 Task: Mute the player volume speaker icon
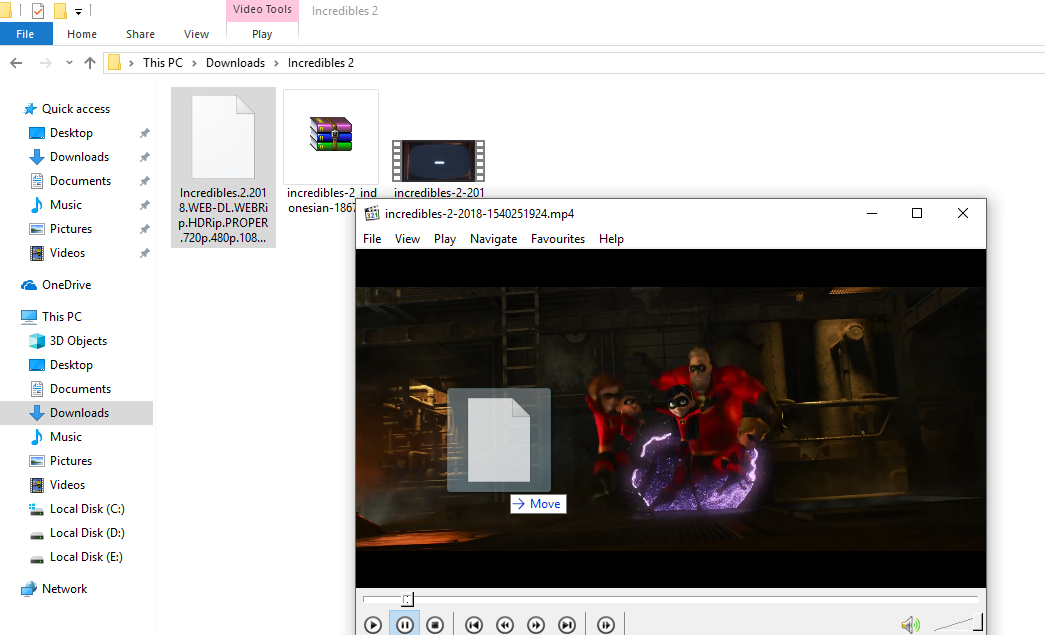coord(910,624)
